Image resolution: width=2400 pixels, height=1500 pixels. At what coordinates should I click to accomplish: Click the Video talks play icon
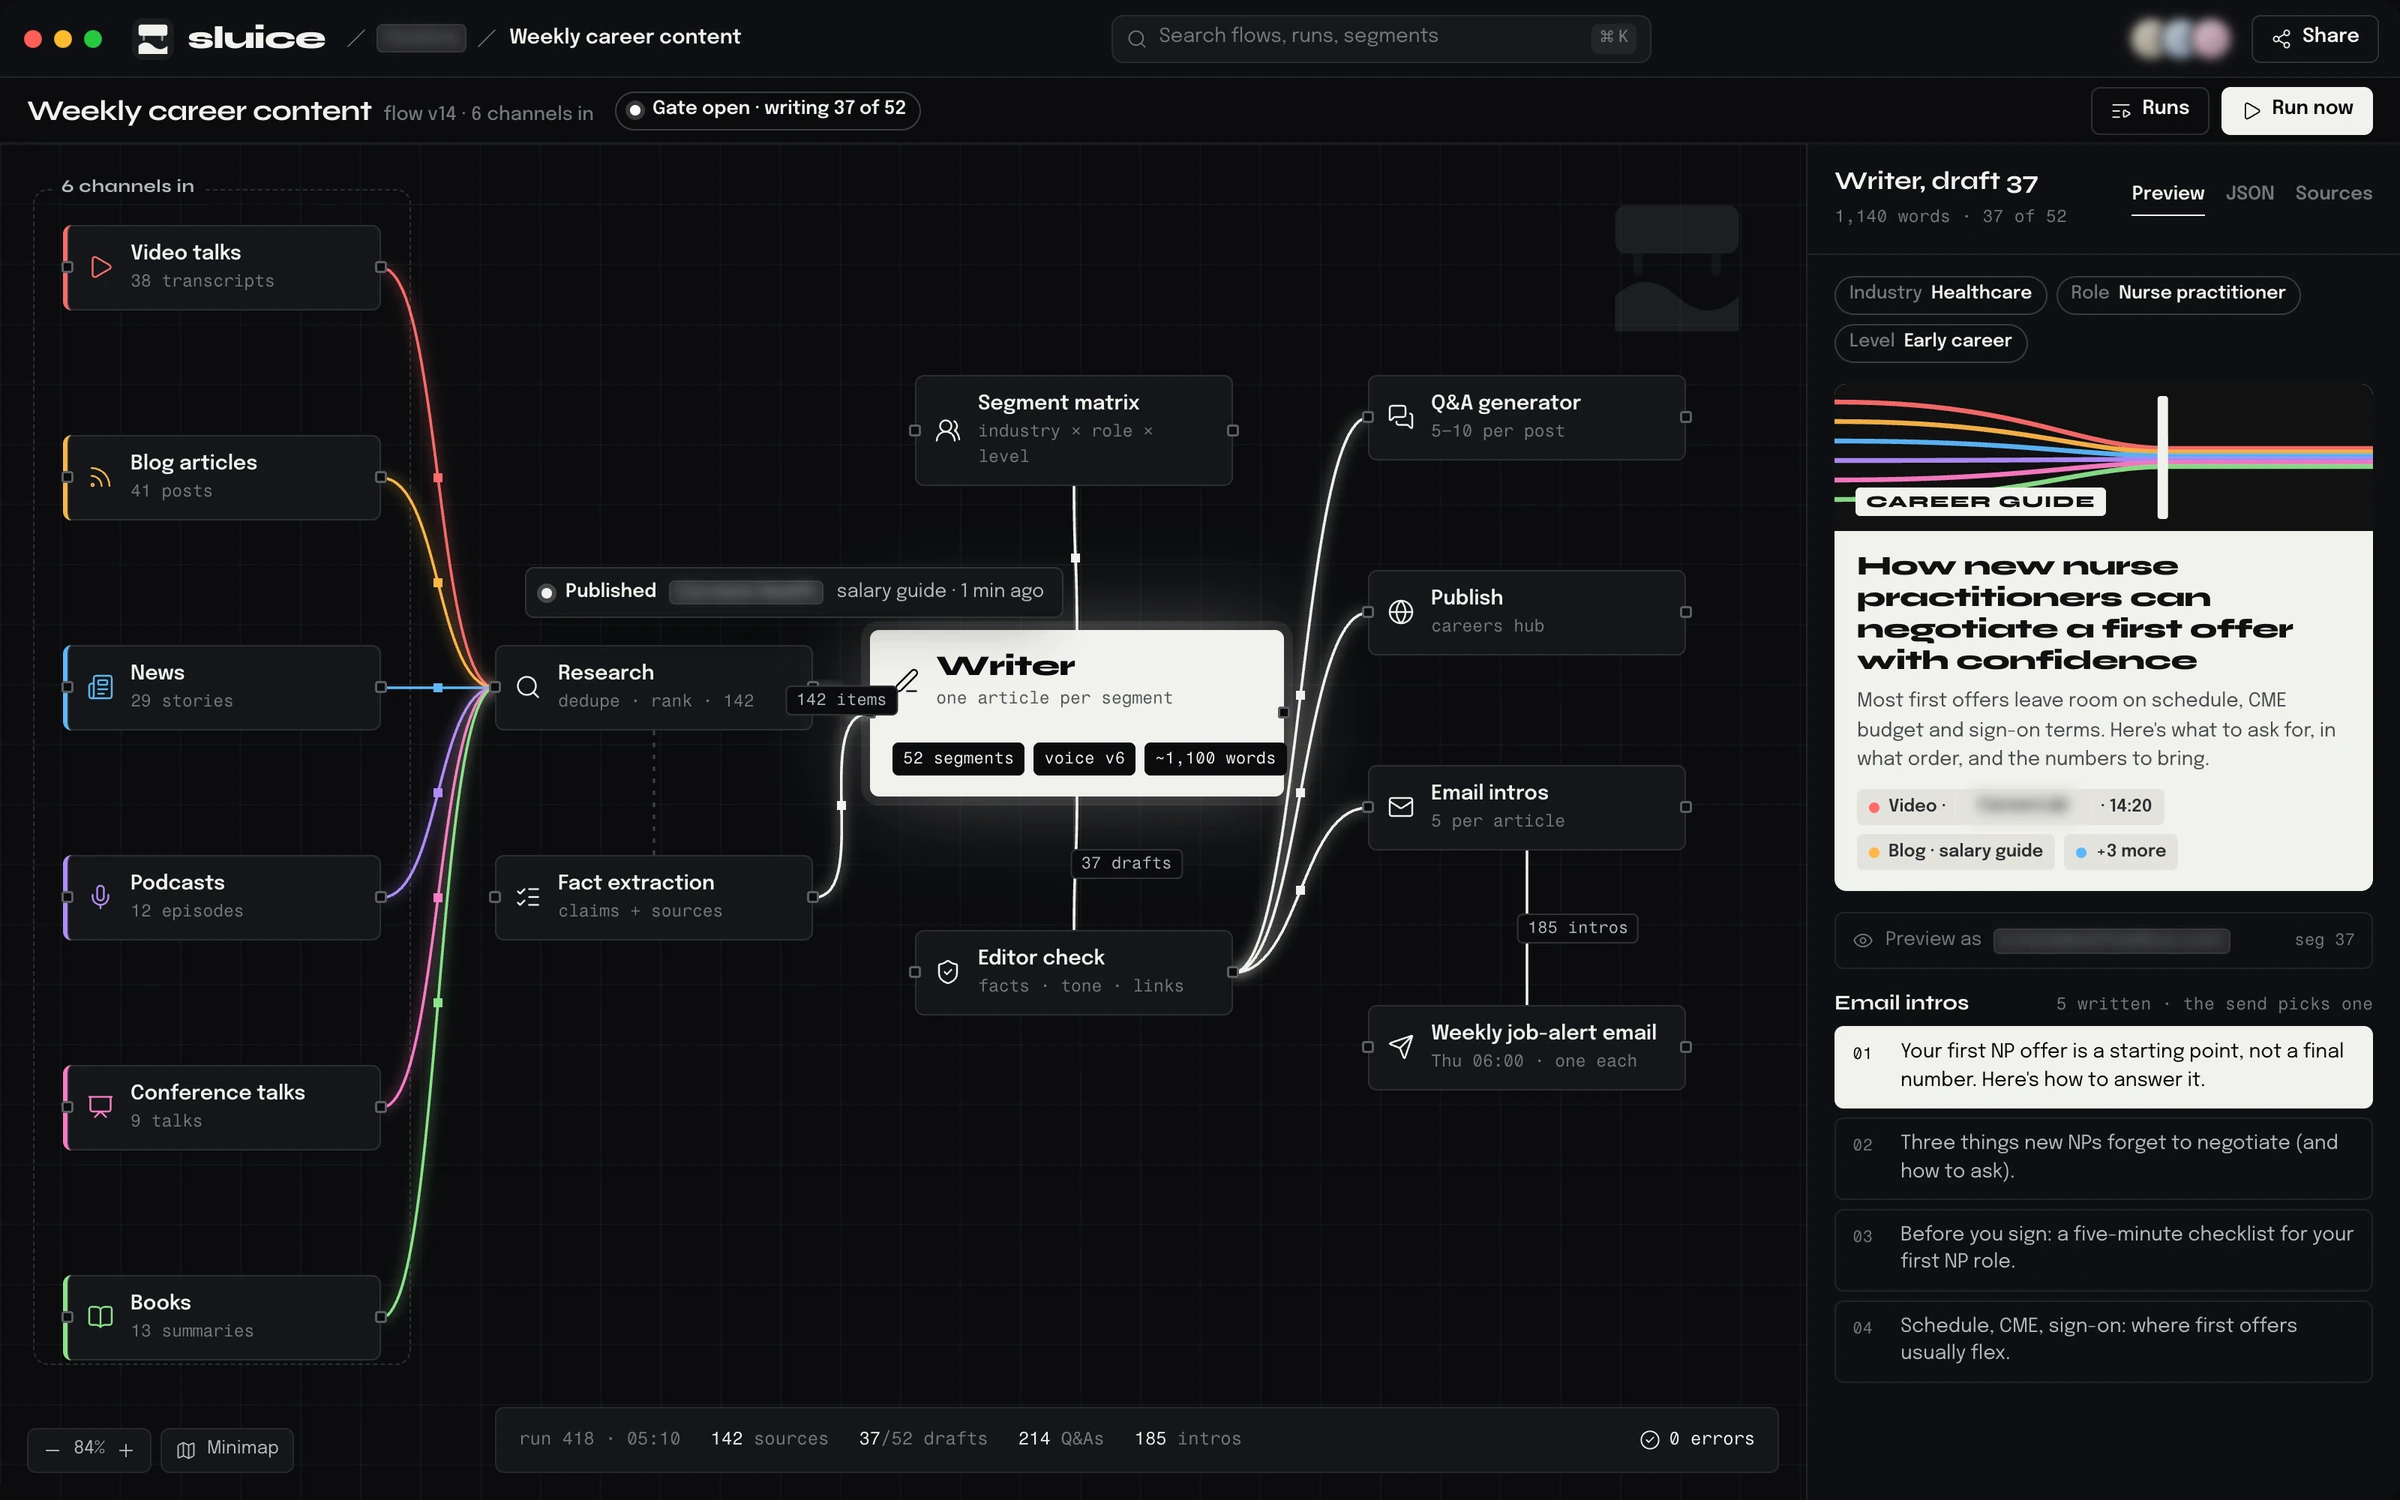point(100,267)
